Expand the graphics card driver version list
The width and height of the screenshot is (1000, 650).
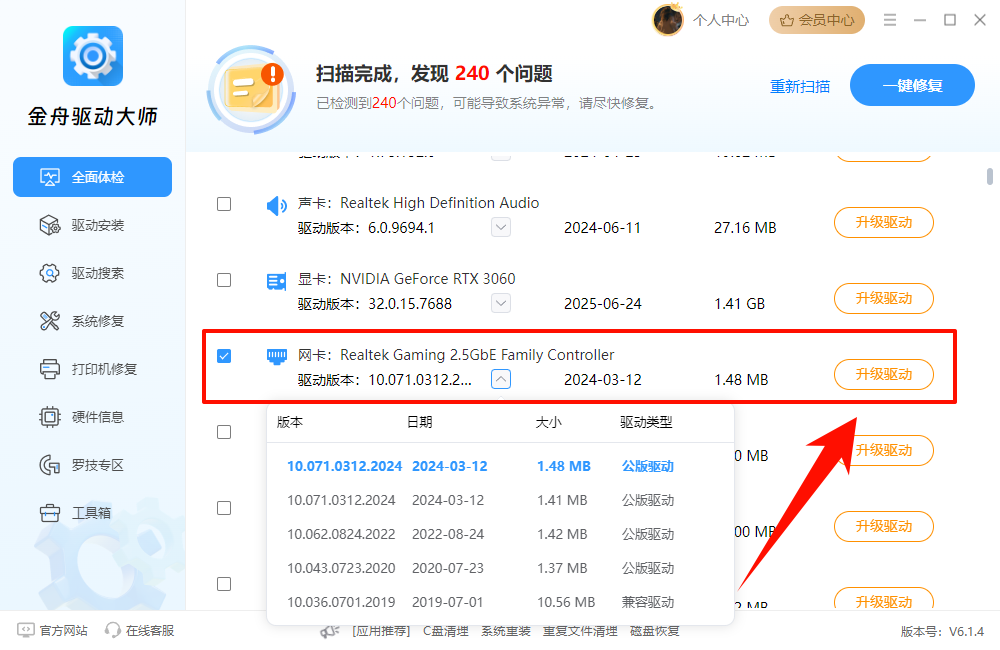(x=500, y=303)
